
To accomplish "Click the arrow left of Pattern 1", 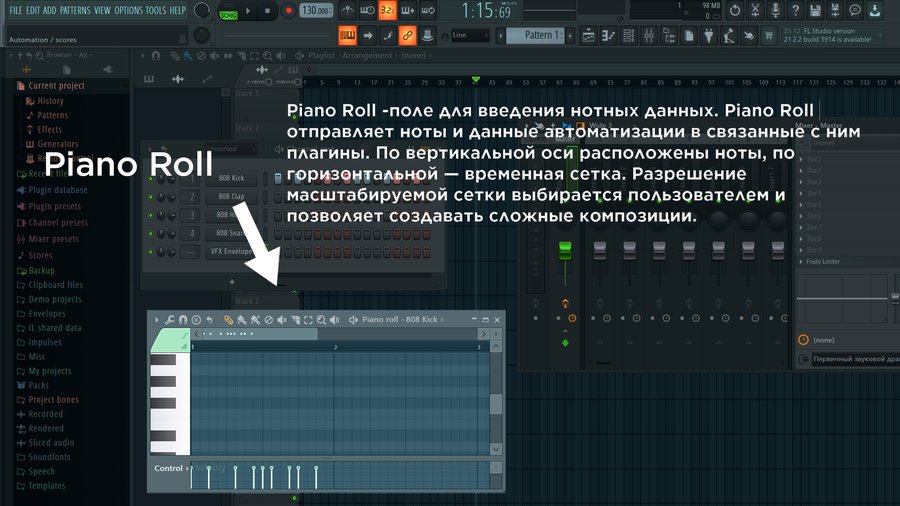I will [x=501, y=36].
